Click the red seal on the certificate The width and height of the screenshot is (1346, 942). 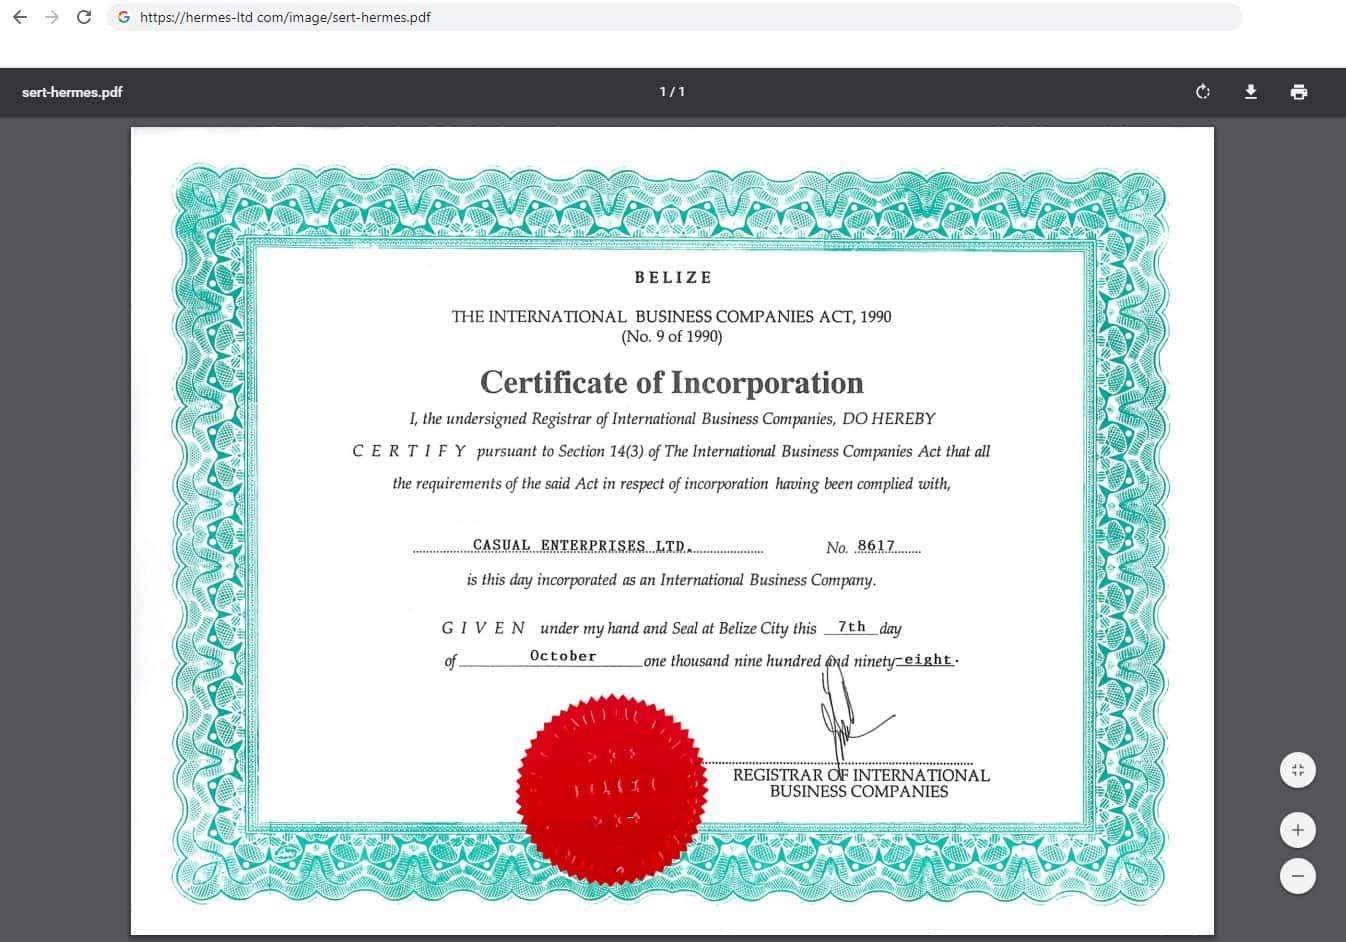click(612, 789)
